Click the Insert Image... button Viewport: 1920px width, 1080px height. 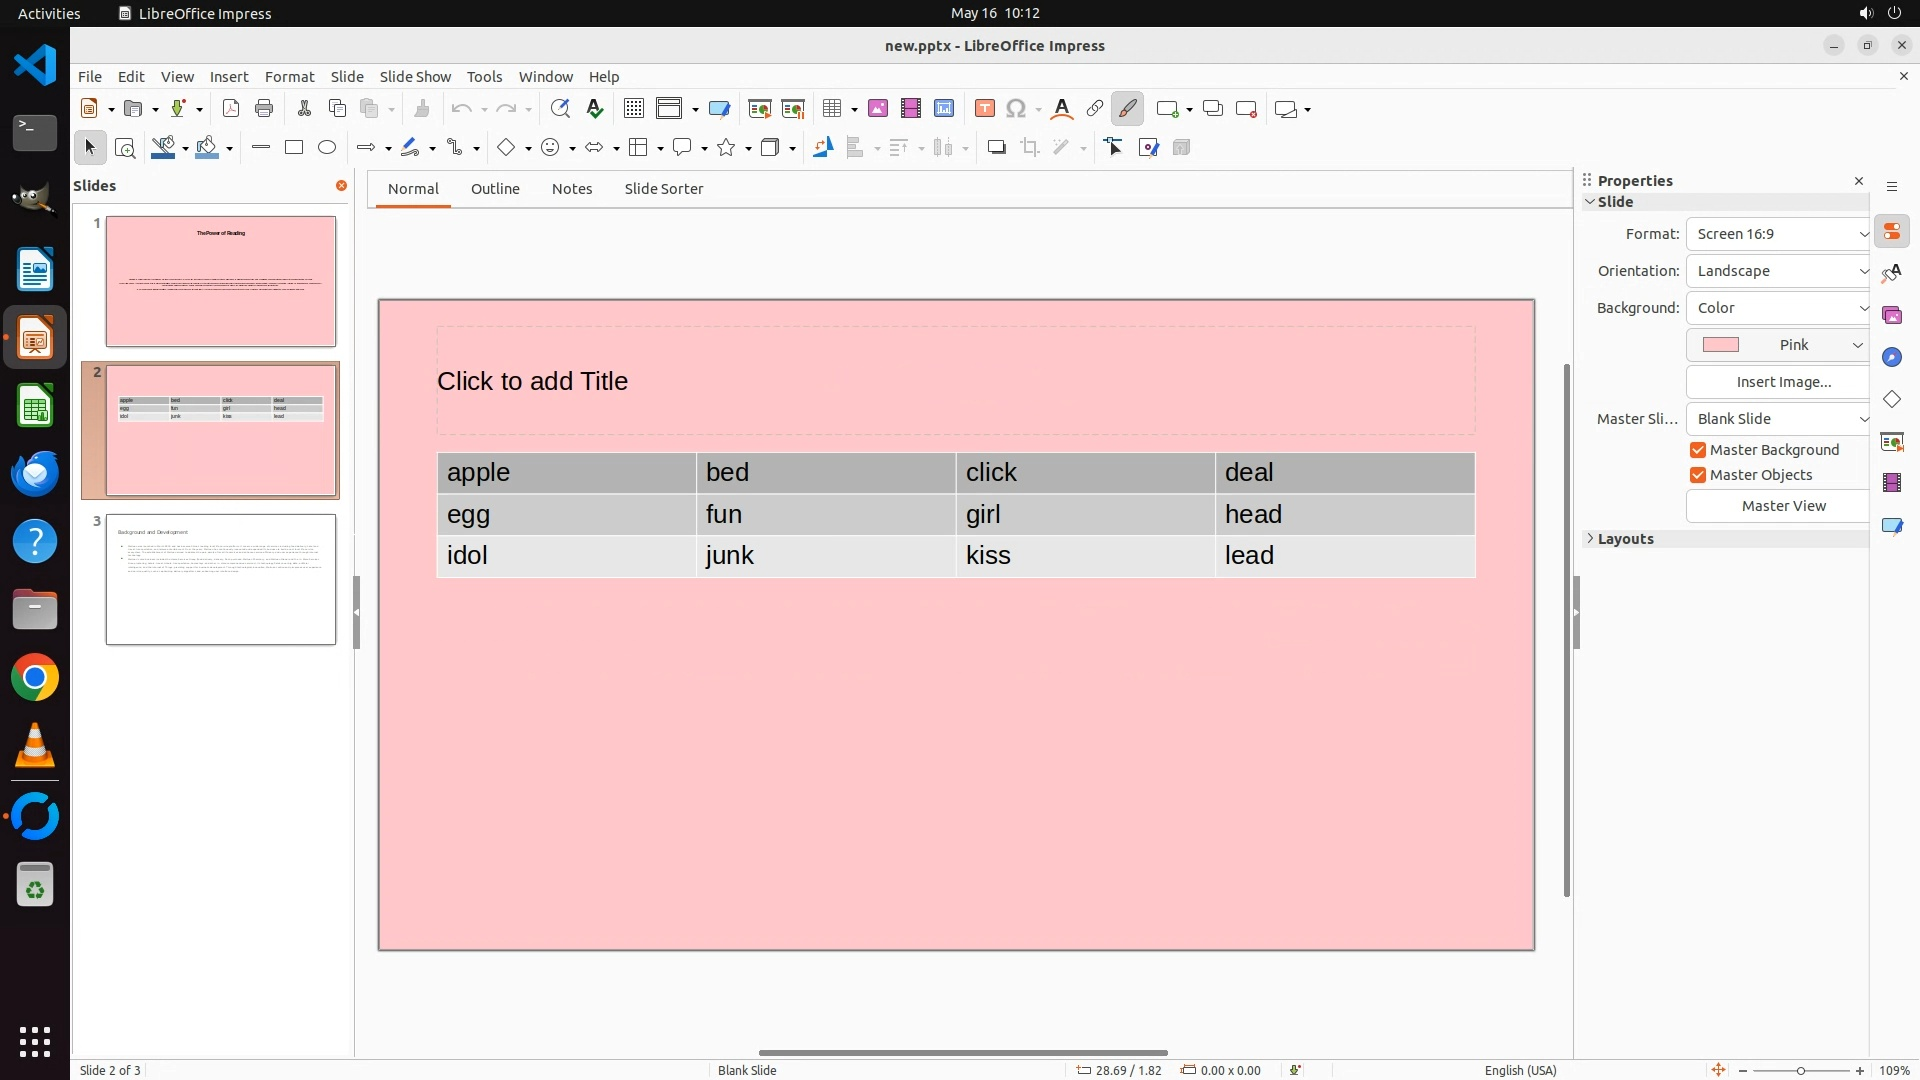tap(1783, 382)
